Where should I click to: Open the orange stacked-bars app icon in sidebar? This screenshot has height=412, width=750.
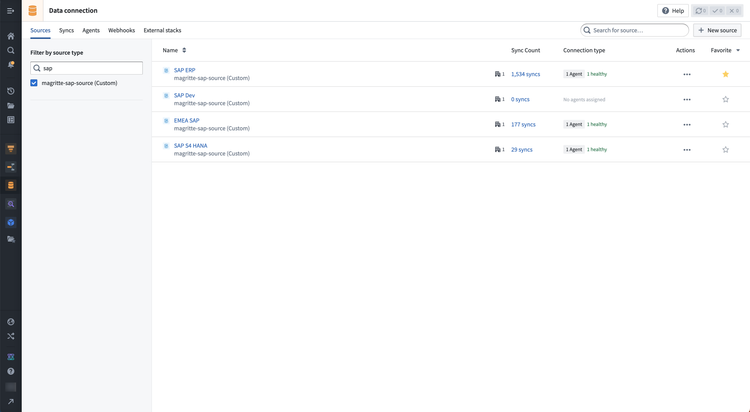[x=11, y=149]
